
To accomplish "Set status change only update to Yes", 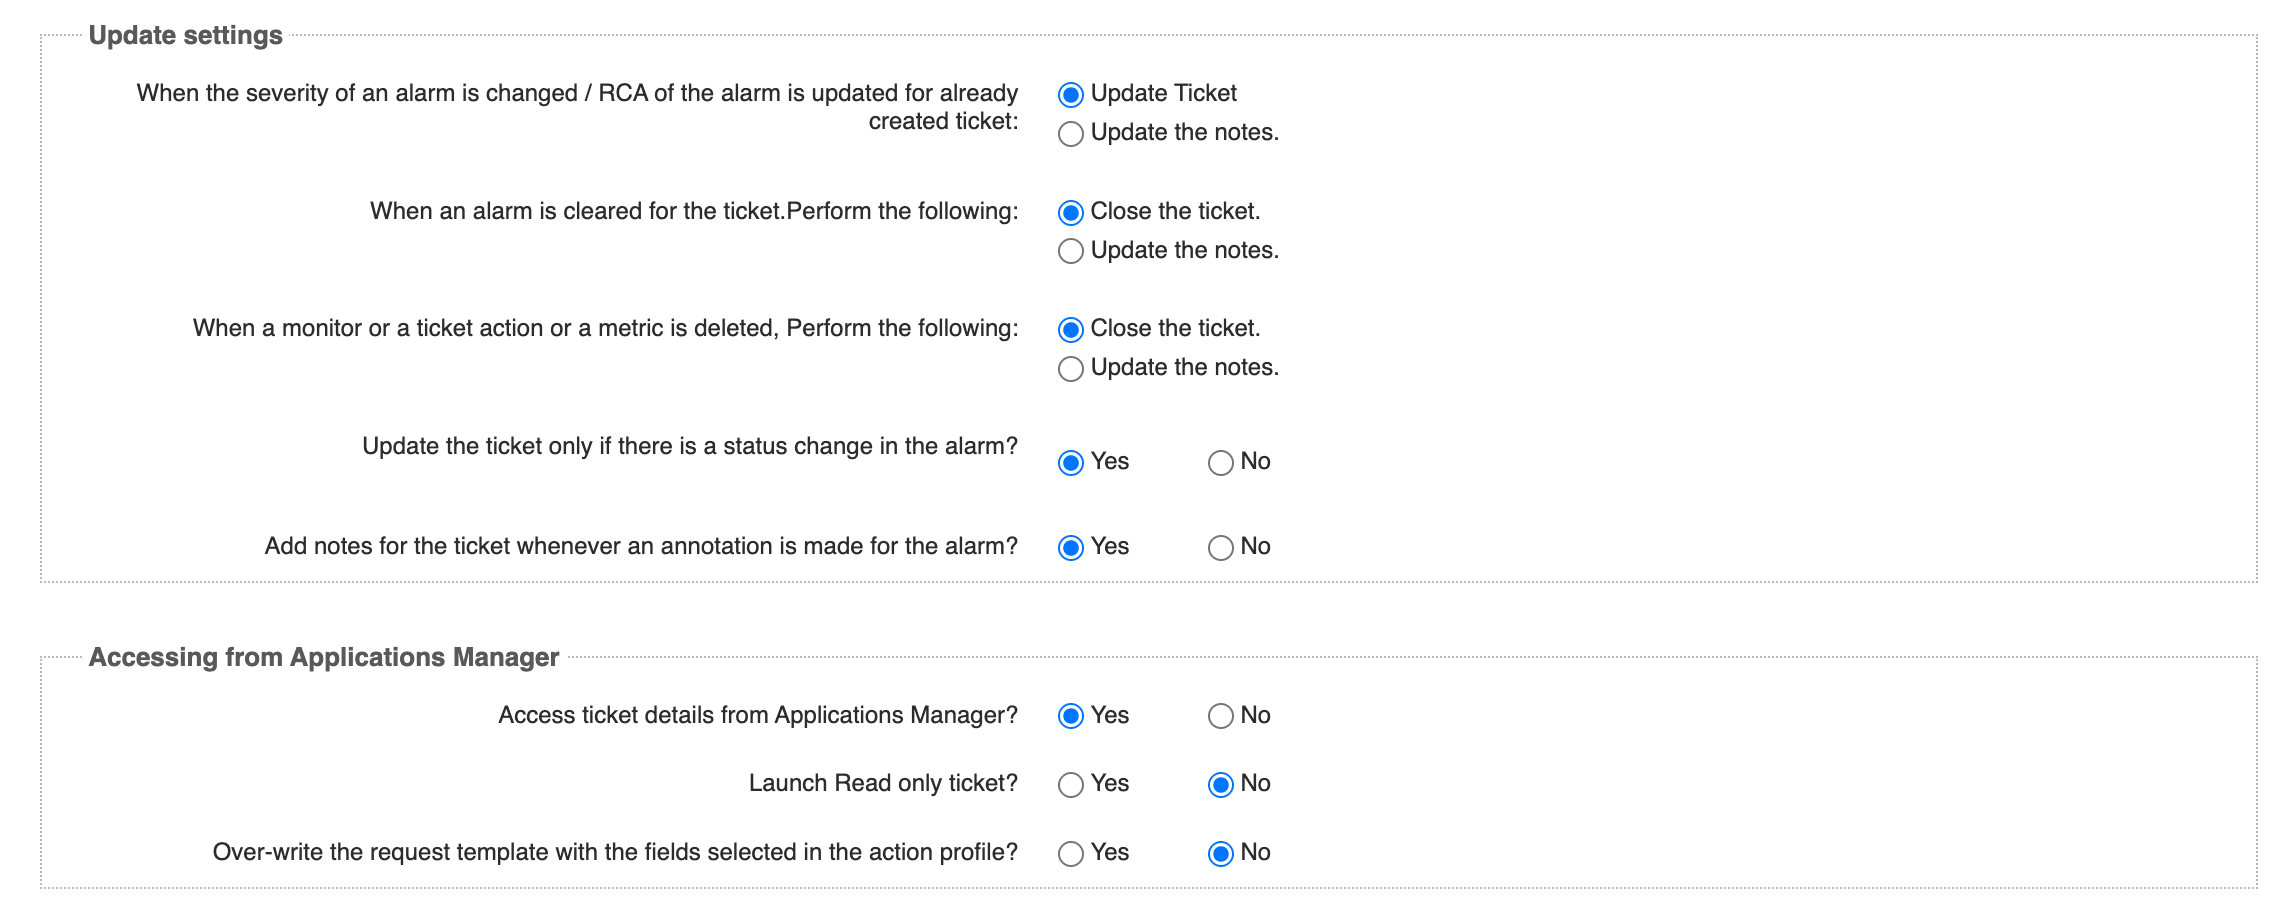I will click(x=1070, y=463).
